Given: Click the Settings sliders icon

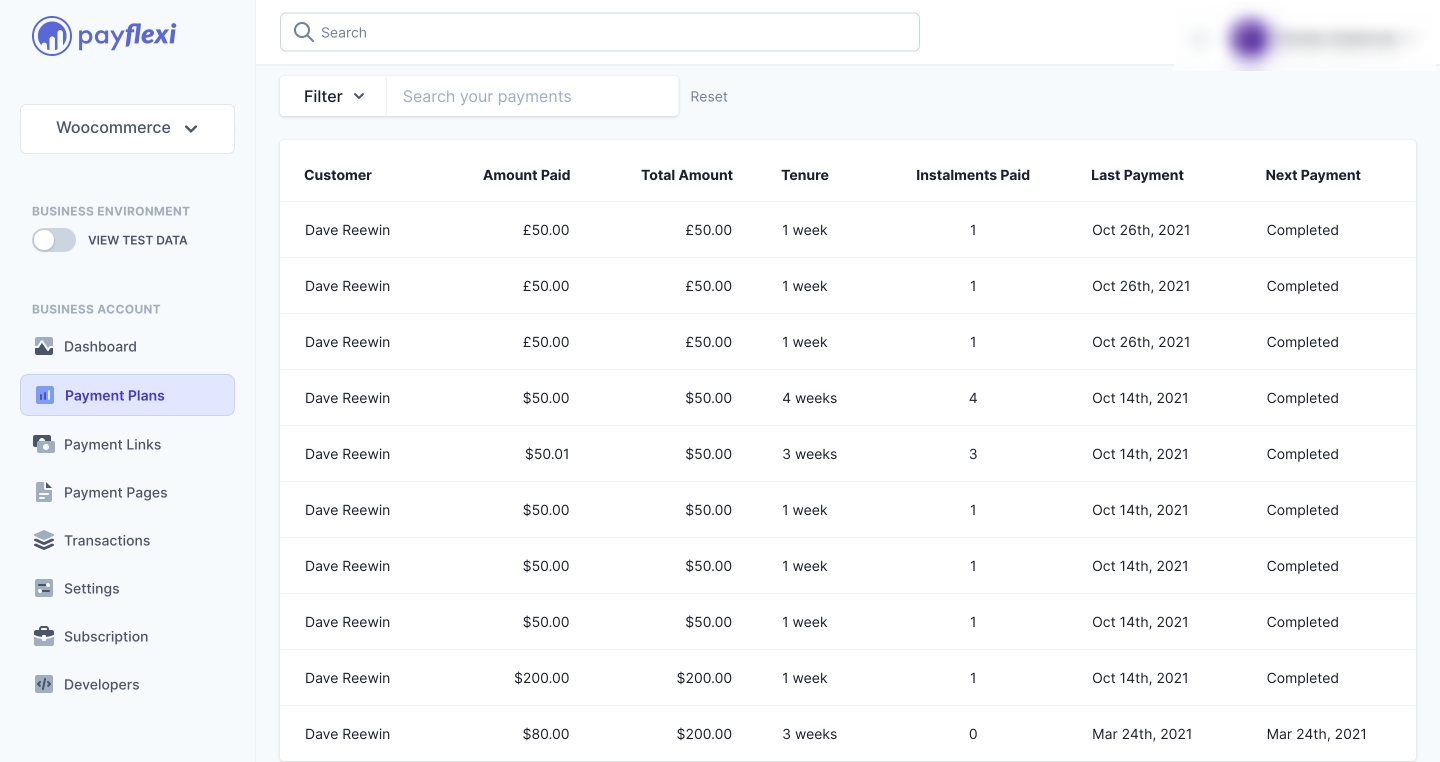Looking at the screenshot, I should click(x=44, y=588).
